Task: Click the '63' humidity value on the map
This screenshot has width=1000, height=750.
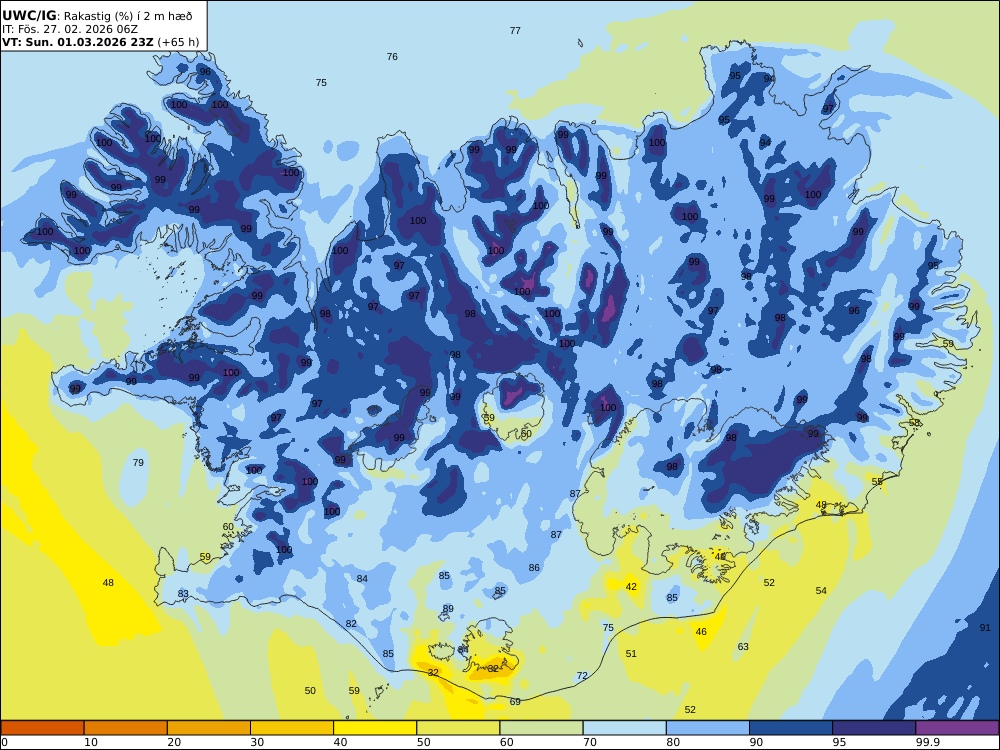Action: 743,647
